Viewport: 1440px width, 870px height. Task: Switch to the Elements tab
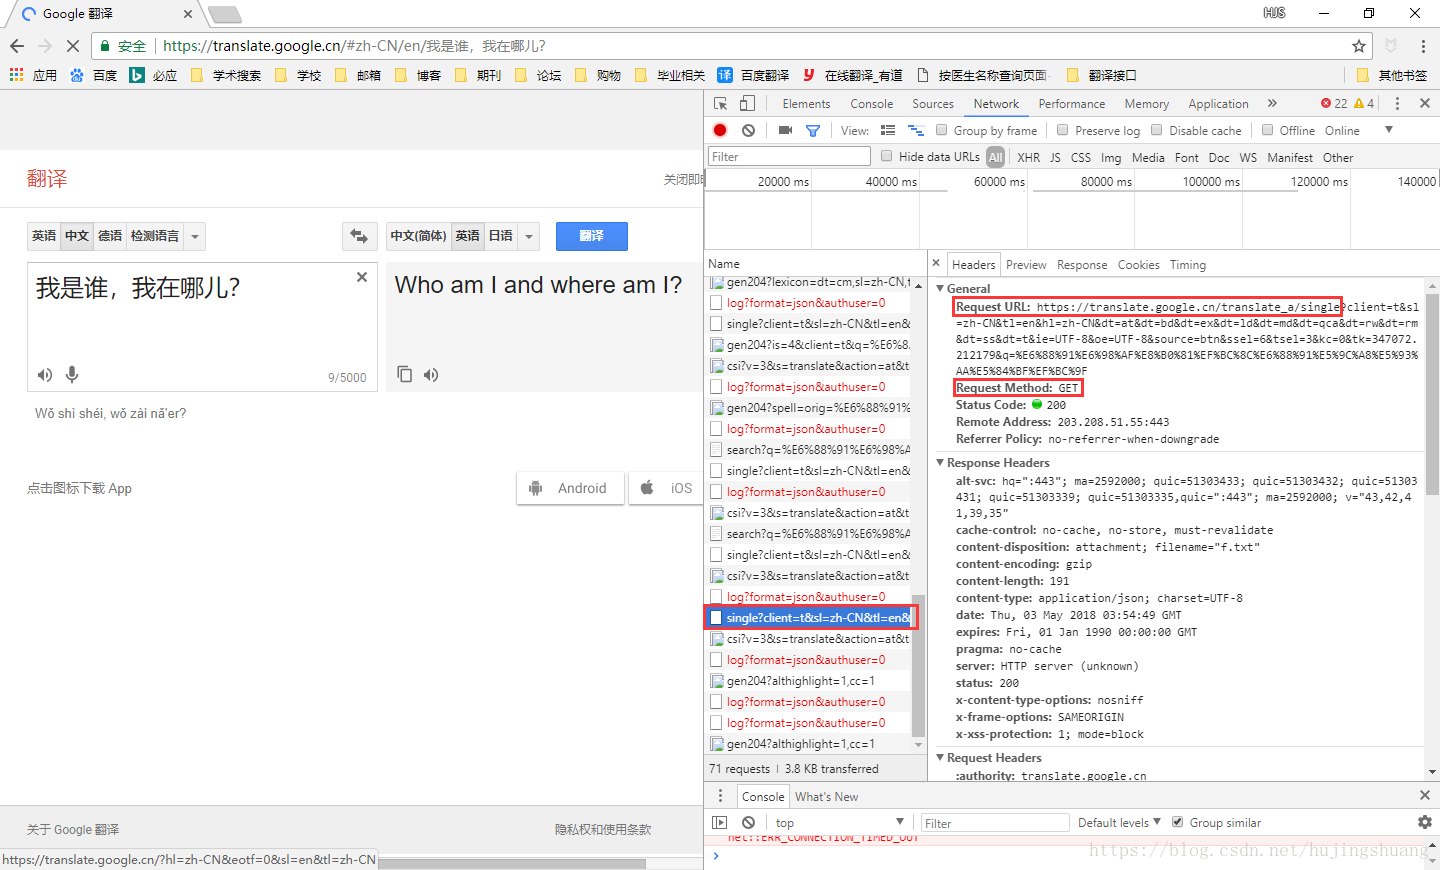[x=806, y=104]
